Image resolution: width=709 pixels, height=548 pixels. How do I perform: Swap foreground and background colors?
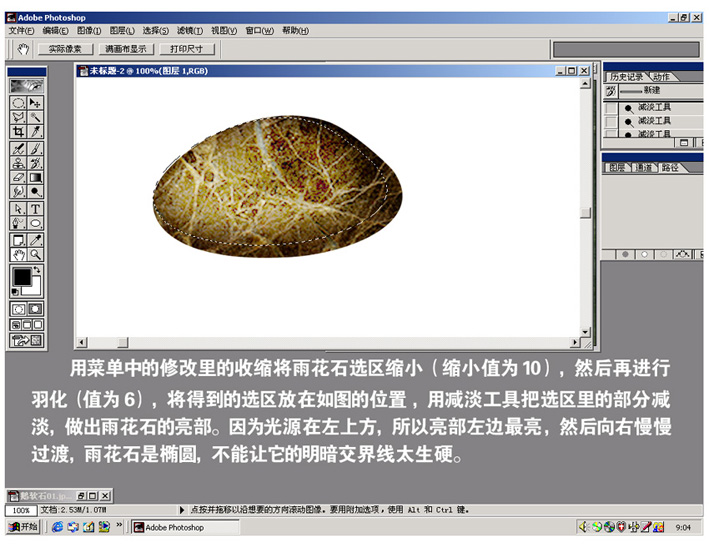coord(38,270)
